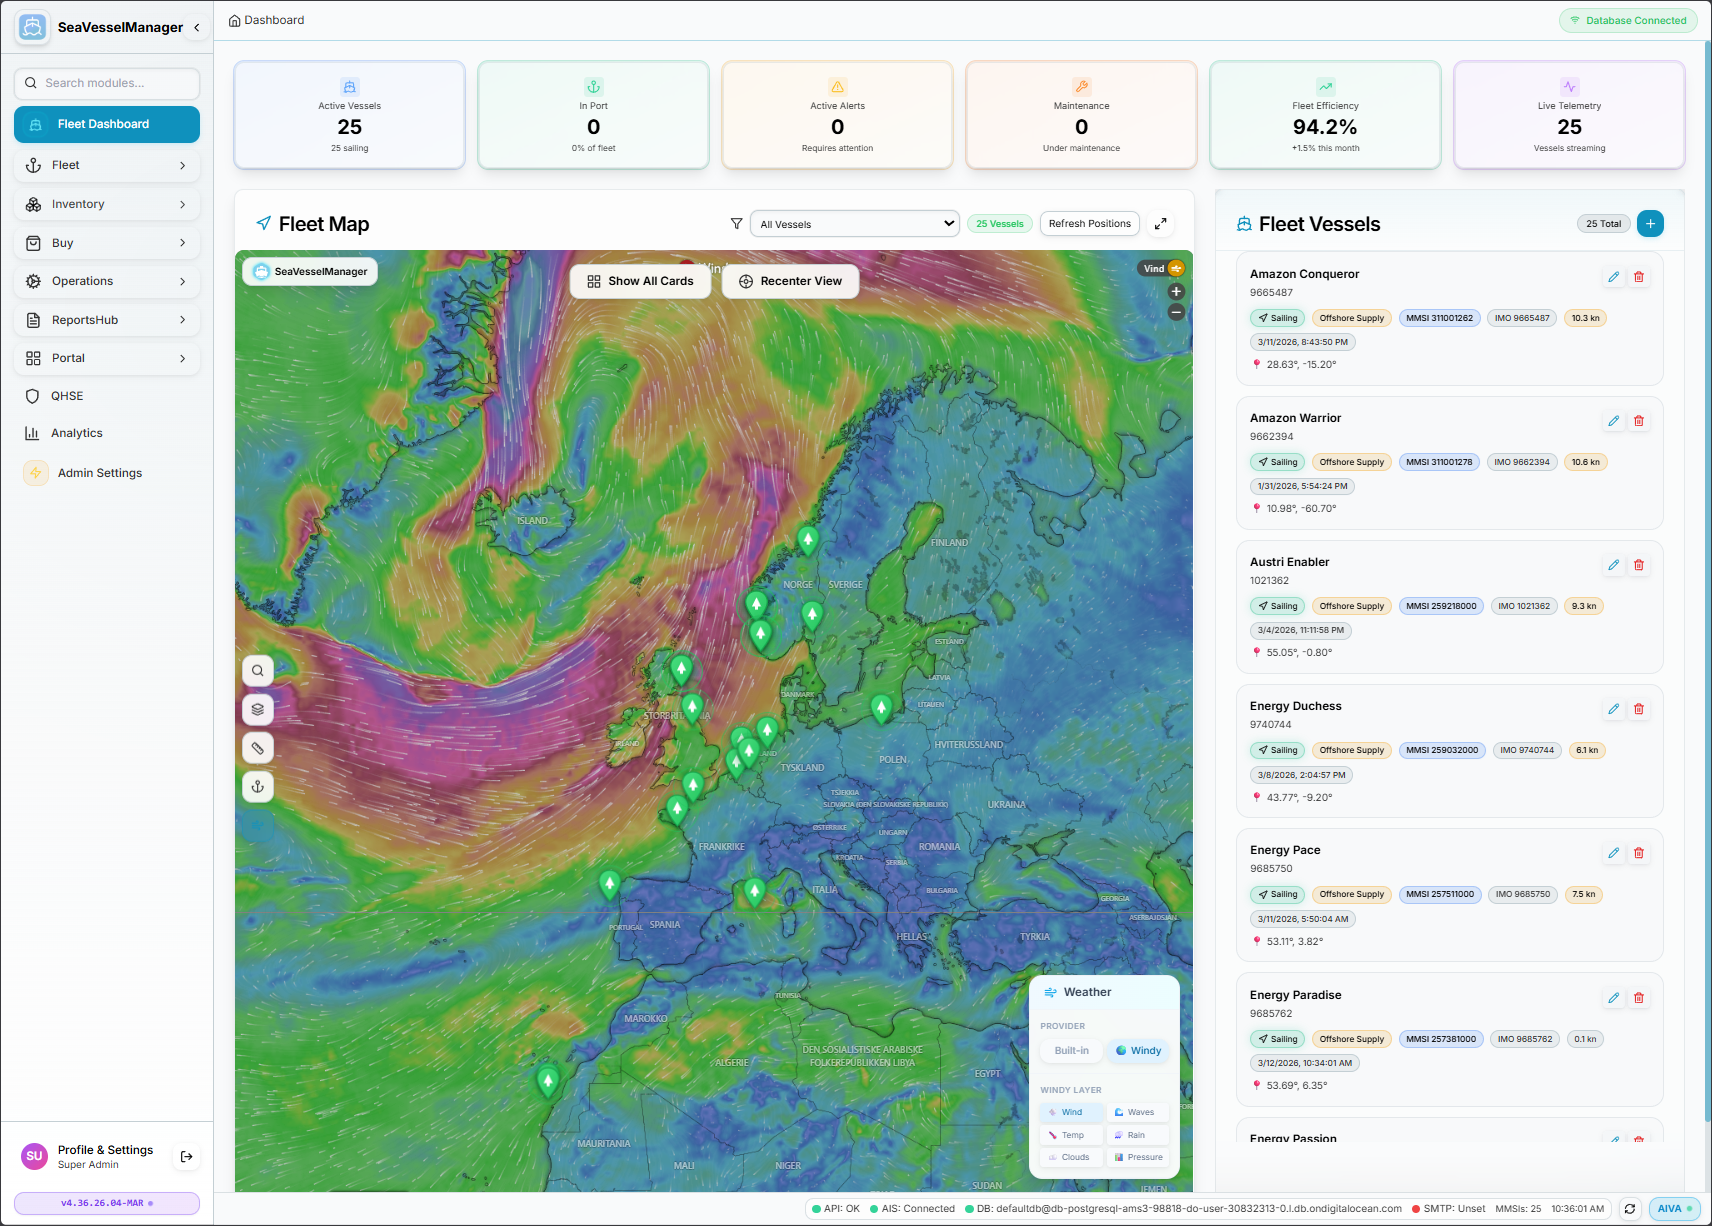
Task: Edit the Amazon Conqueror vessel entry
Action: 1613,276
